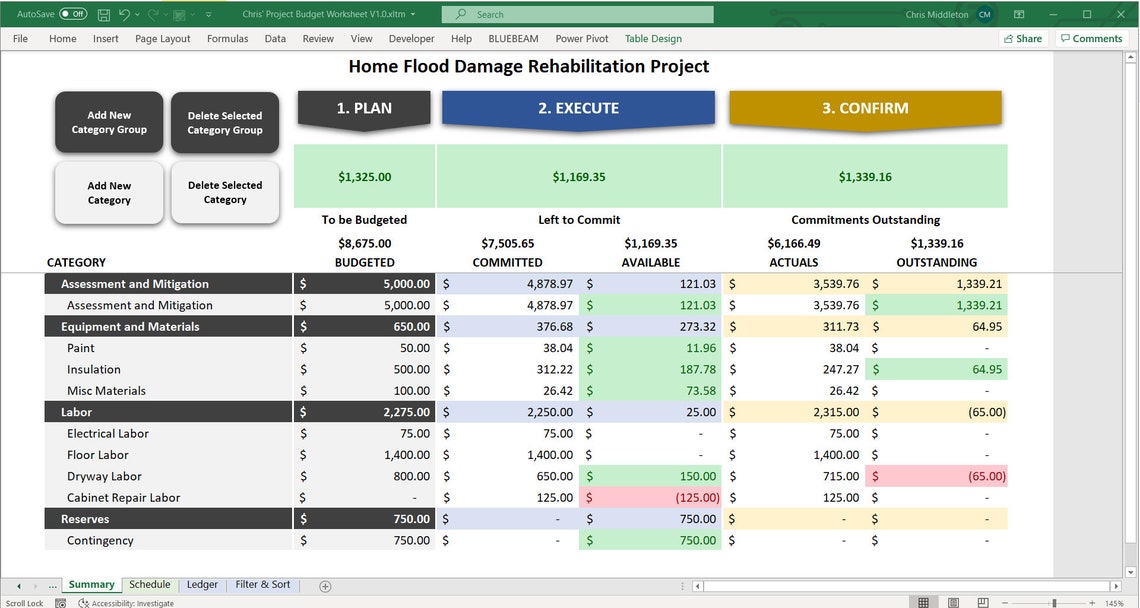Viewport: 1140px width, 608px height.
Task: Expand the workbook file name dropdown
Action: pos(413,15)
